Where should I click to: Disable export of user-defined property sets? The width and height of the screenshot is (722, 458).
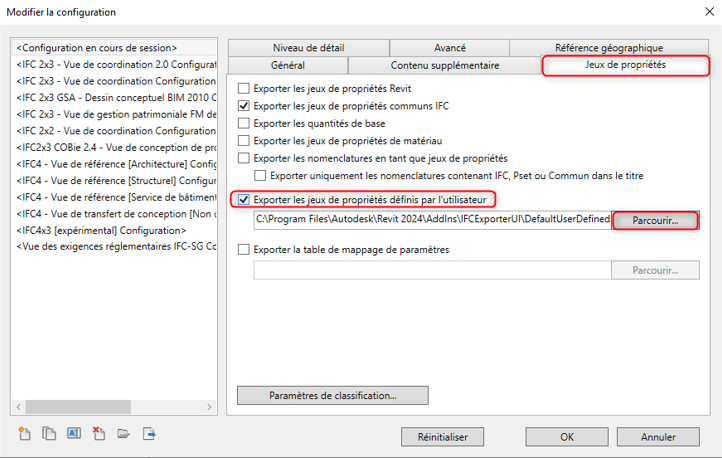pos(245,199)
